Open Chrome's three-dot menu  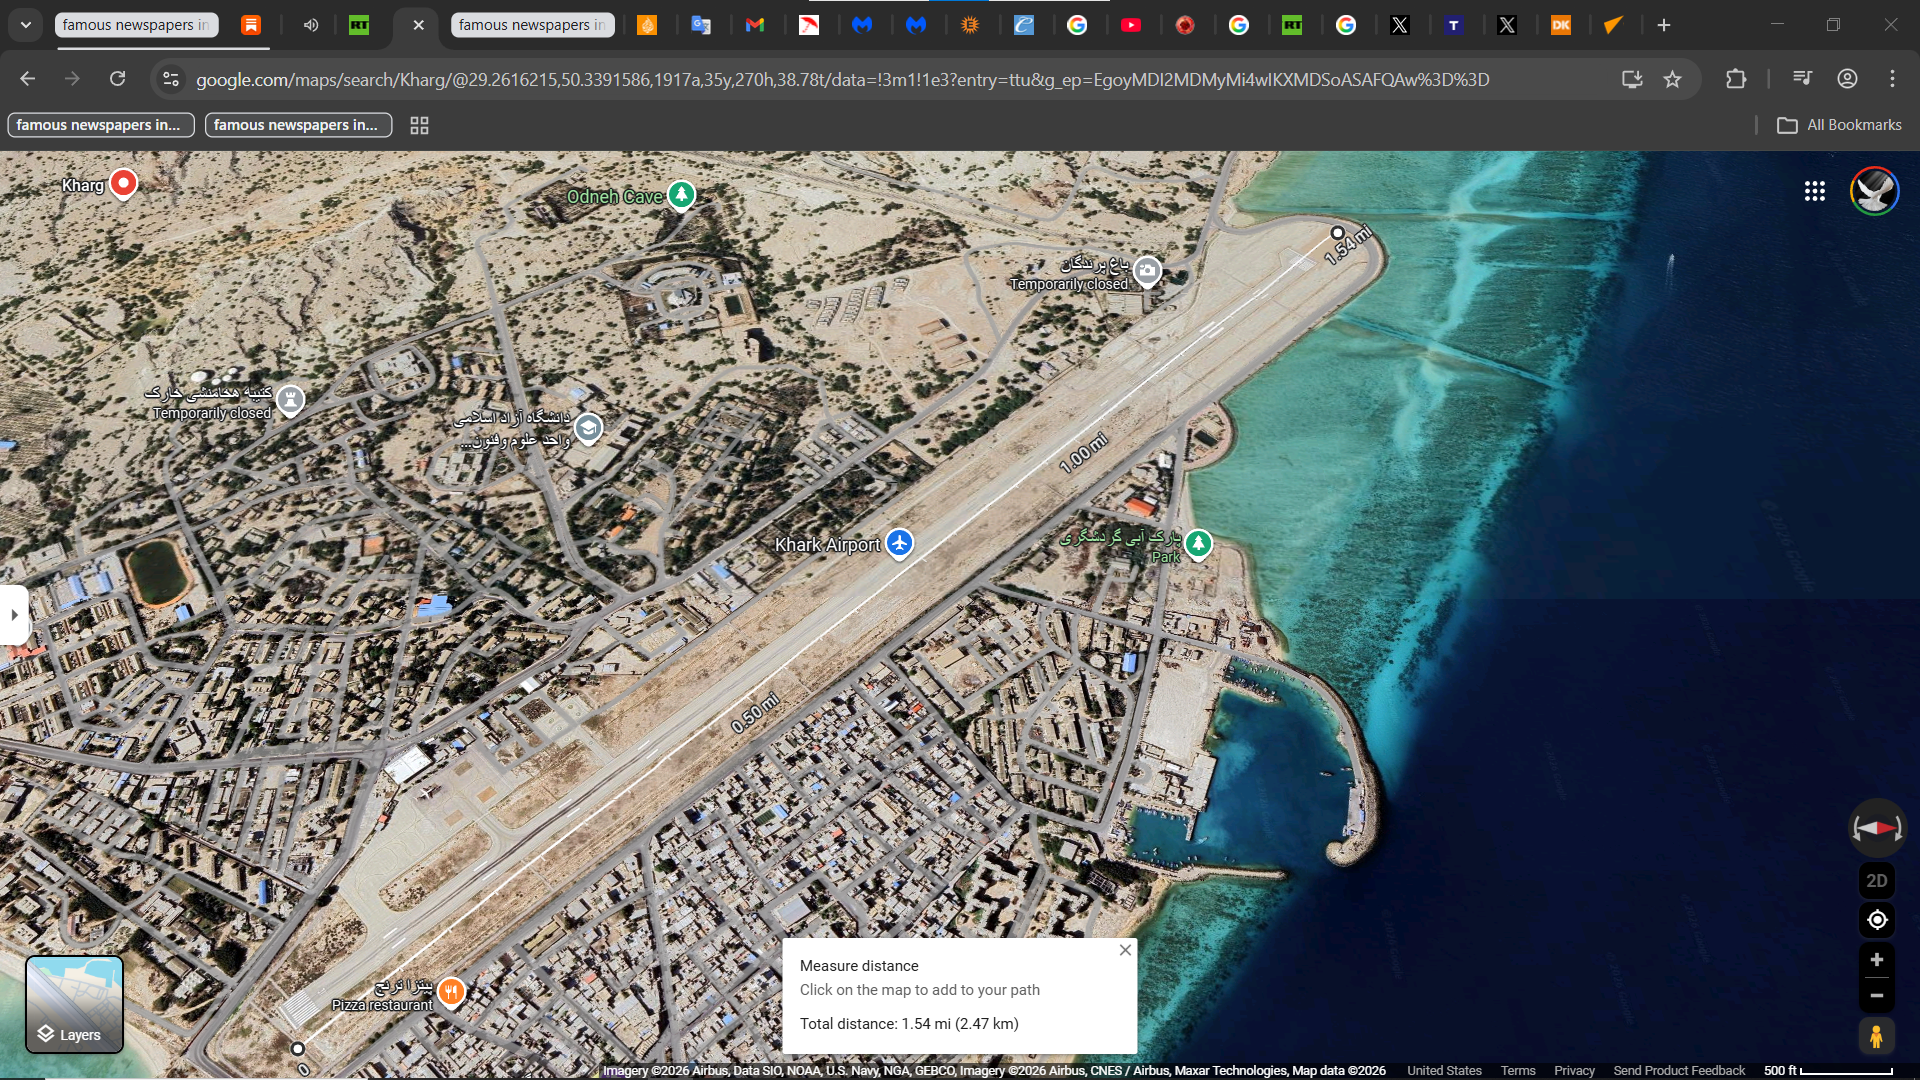coord(1892,79)
